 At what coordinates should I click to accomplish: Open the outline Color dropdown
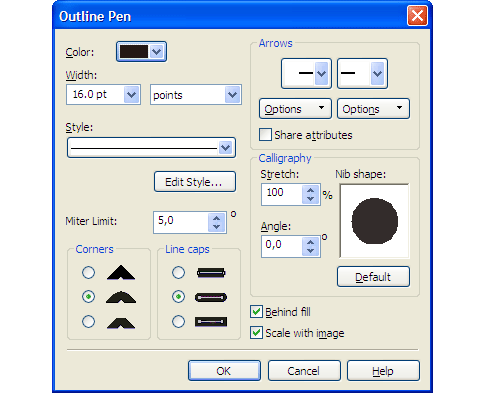(x=141, y=52)
